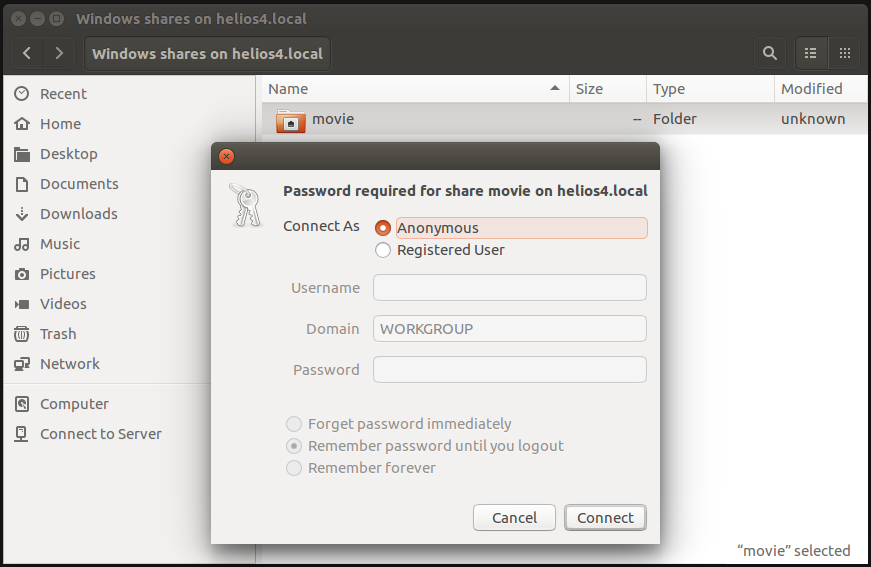Open Connect to Server in sidebar

[88, 434]
